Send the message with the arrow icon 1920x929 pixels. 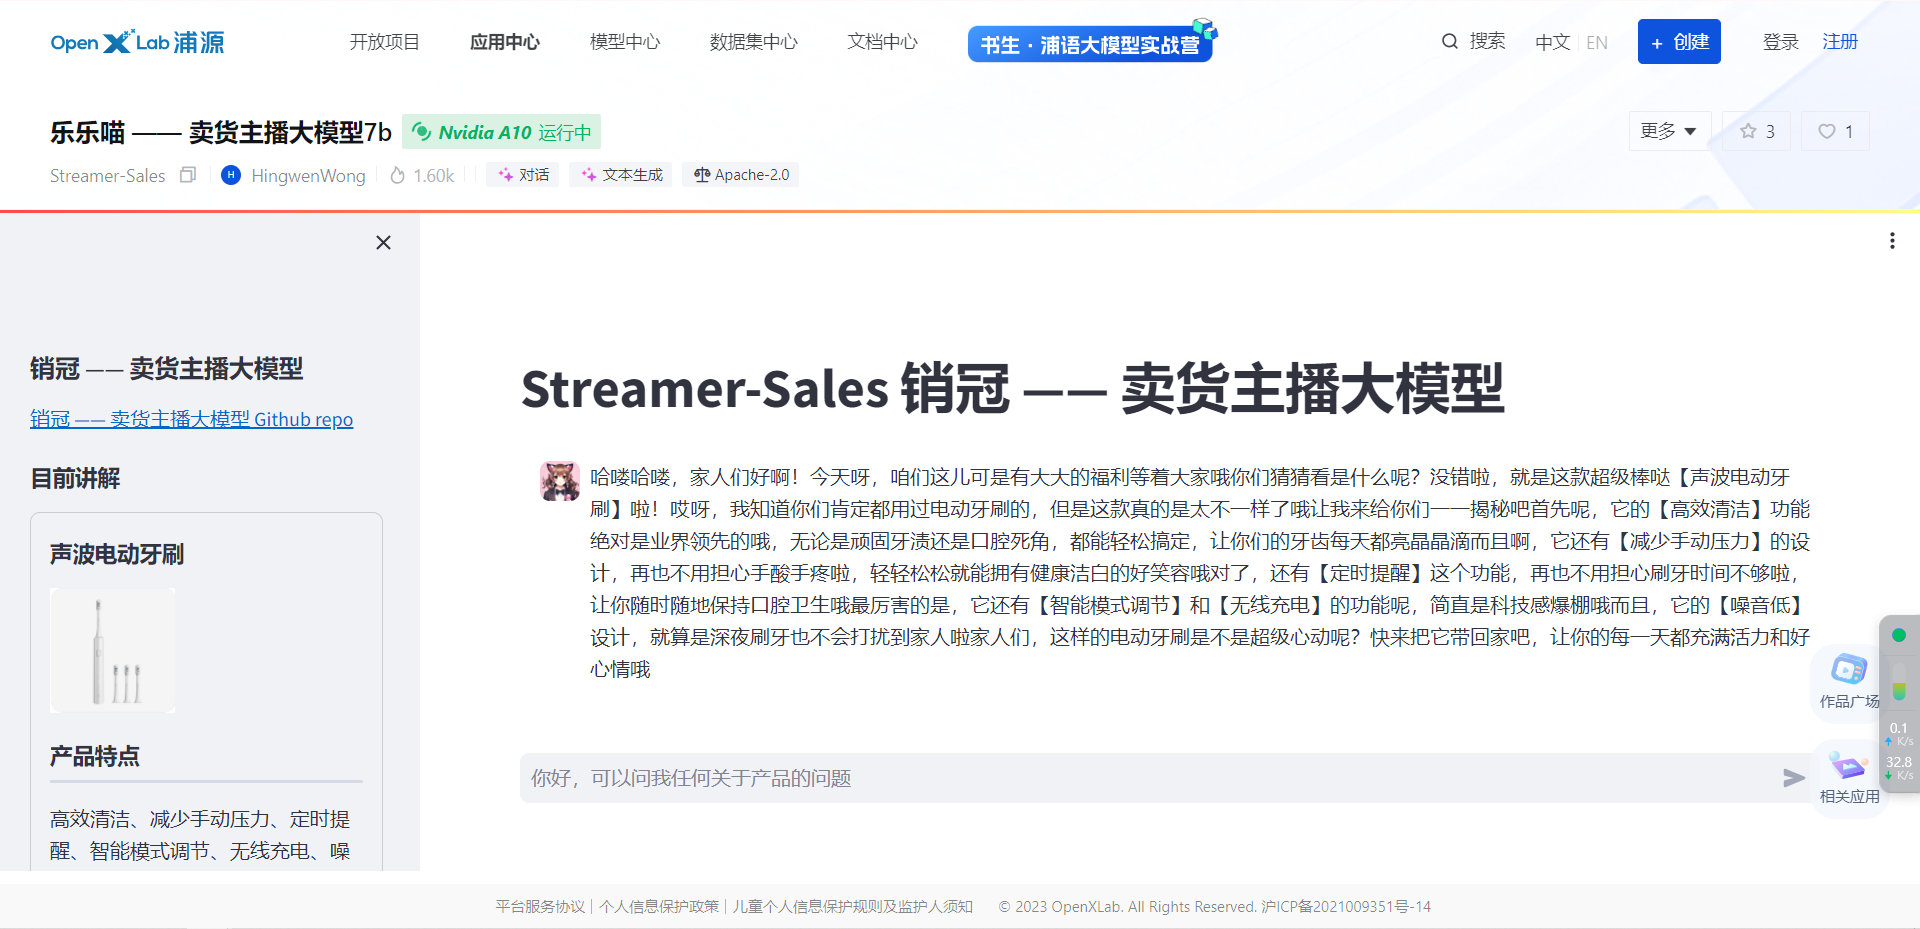pyautogui.click(x=1794, y=778)
